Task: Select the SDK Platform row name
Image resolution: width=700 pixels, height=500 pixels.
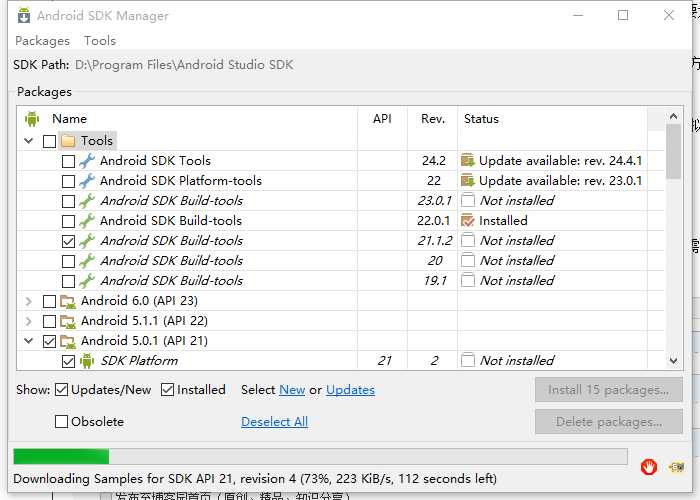Action: tap(139, 361)
